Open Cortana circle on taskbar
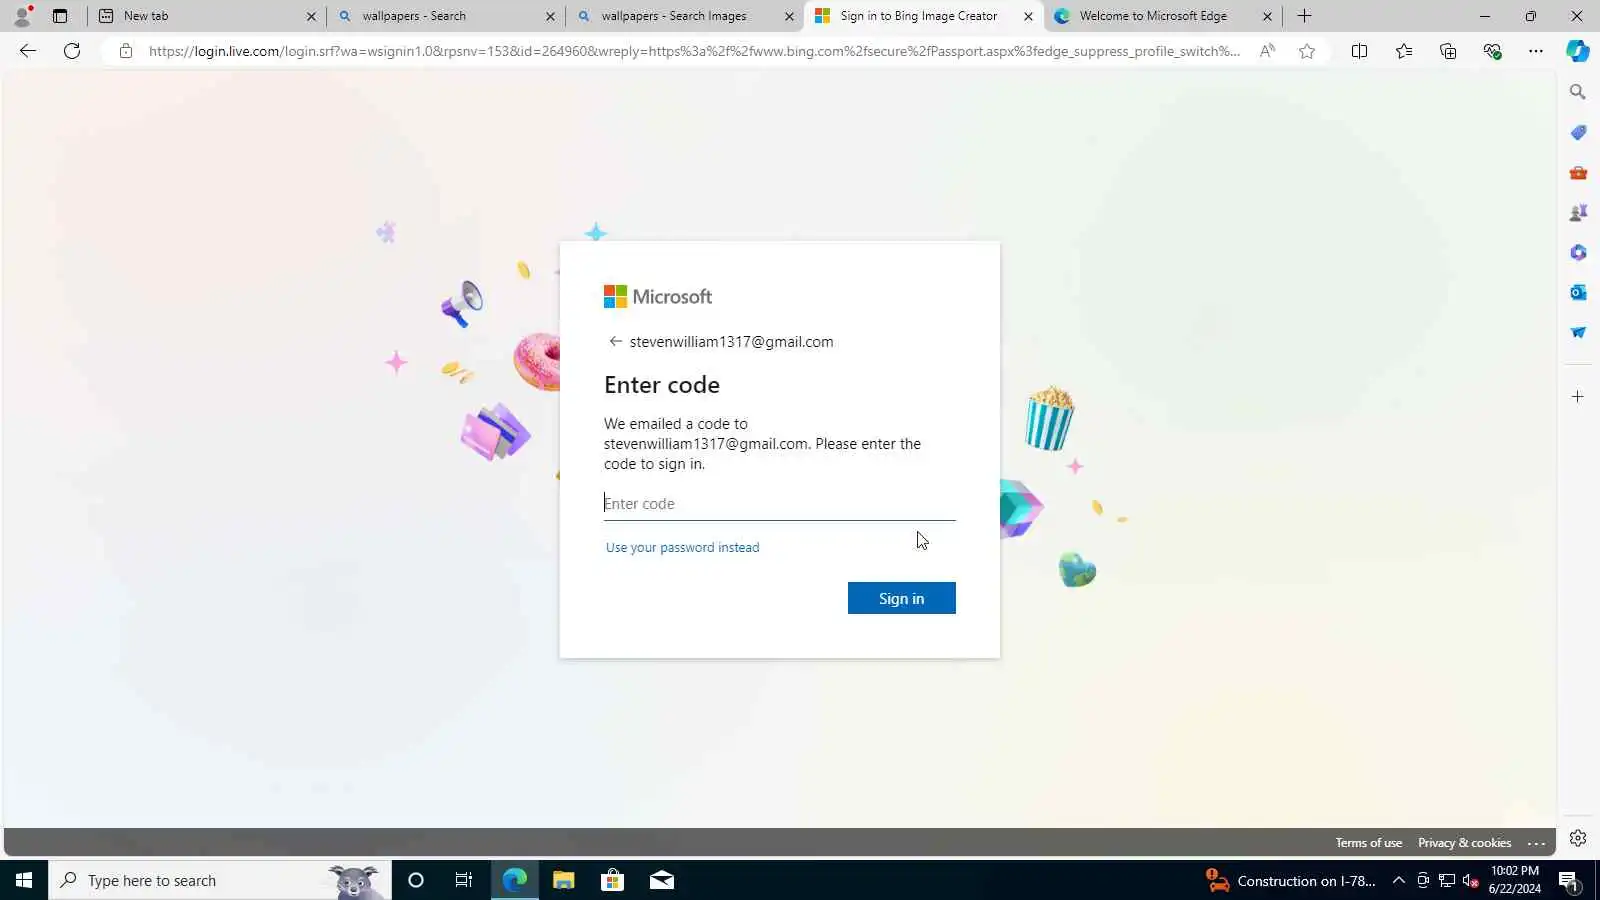Screen dimensions: 1600x900 click(416, 880)
